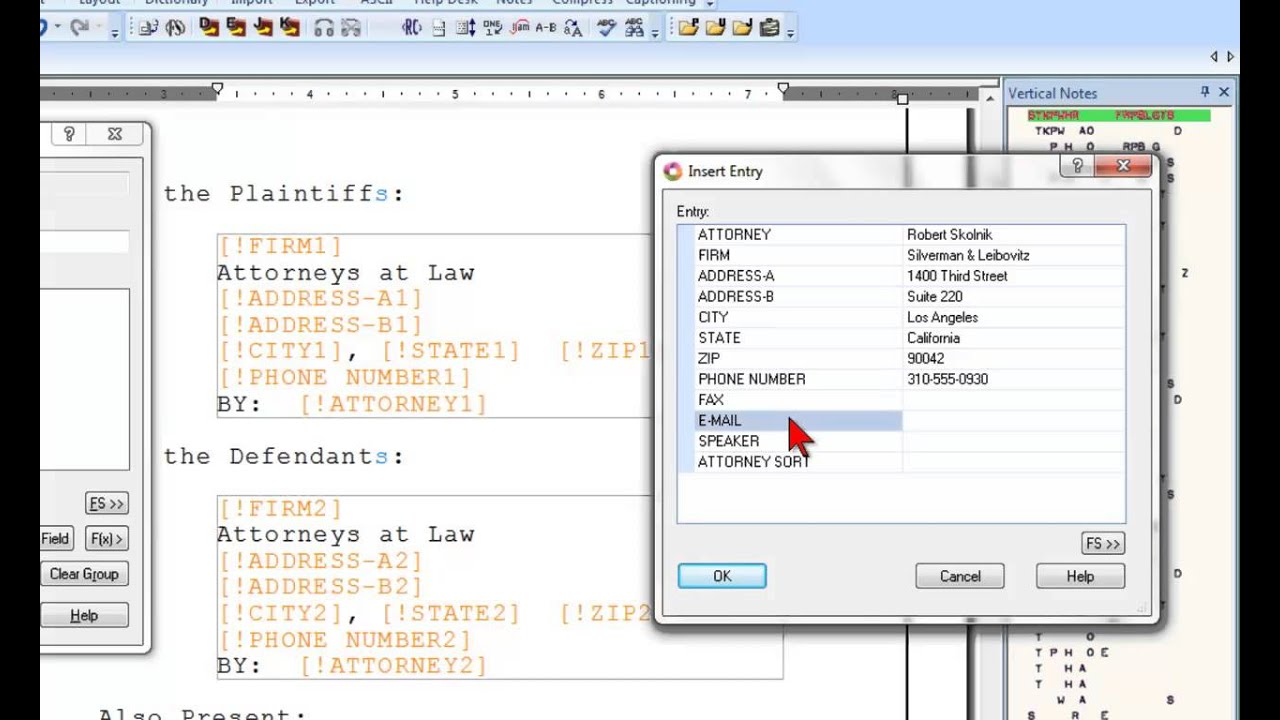This screenshot has width=1280, height=720.
Task: Click the red D folder toolbar icon
Action: [x=208, y=27]
